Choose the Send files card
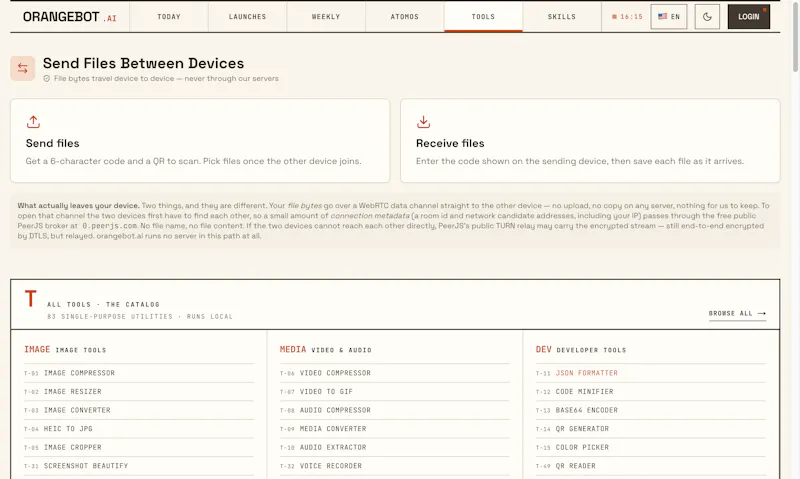This screenshot has height=479, width=800. (x=200, y=141)
